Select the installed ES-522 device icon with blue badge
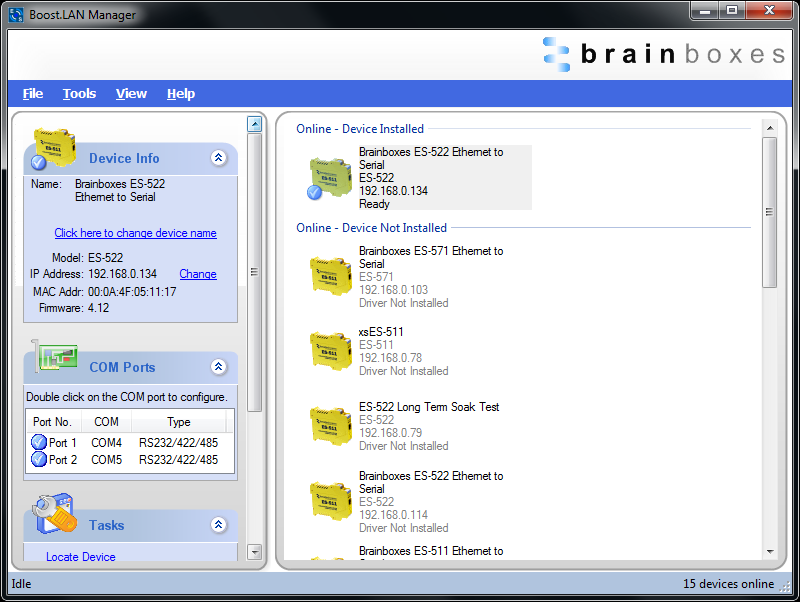 (x=329, y=177)
